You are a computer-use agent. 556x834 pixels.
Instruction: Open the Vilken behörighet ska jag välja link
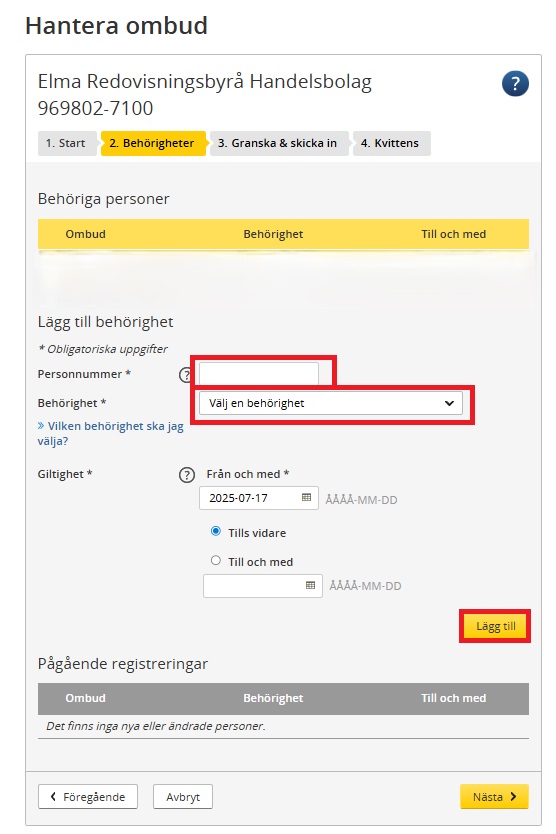click(111, 433)
